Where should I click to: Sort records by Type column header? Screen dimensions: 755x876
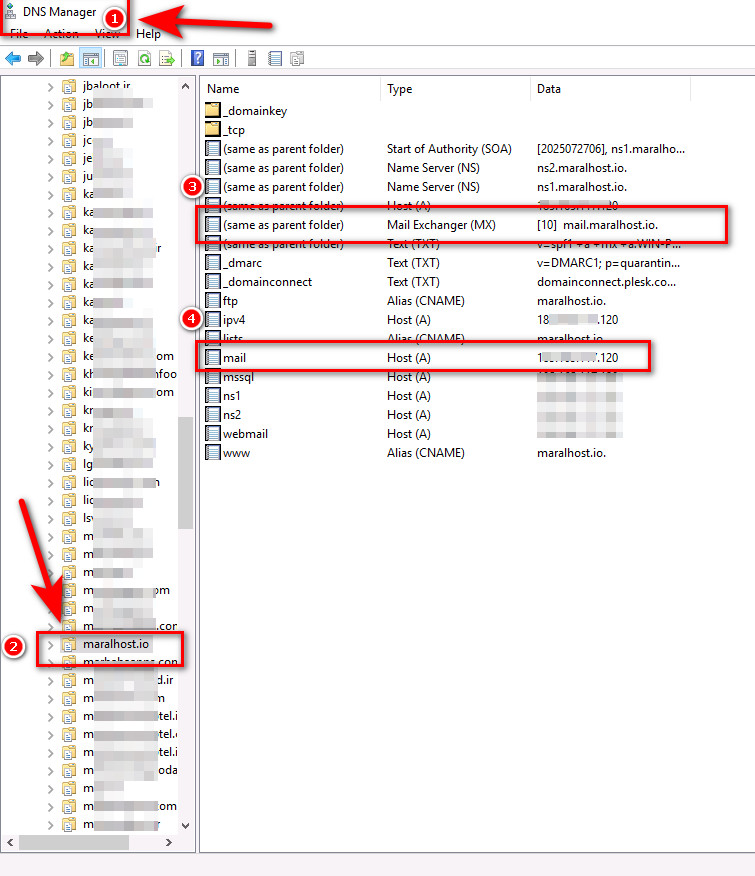coord(400,89)
